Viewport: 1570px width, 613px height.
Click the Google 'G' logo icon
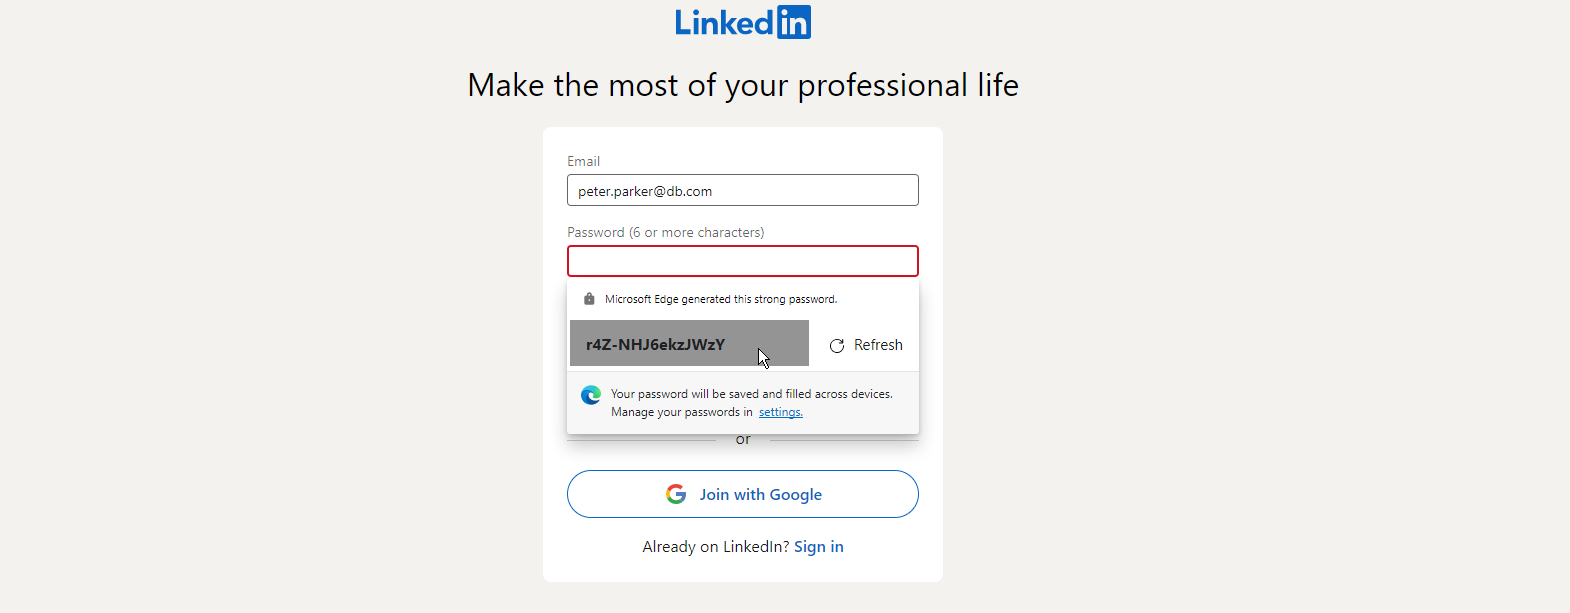coord(676,494)
